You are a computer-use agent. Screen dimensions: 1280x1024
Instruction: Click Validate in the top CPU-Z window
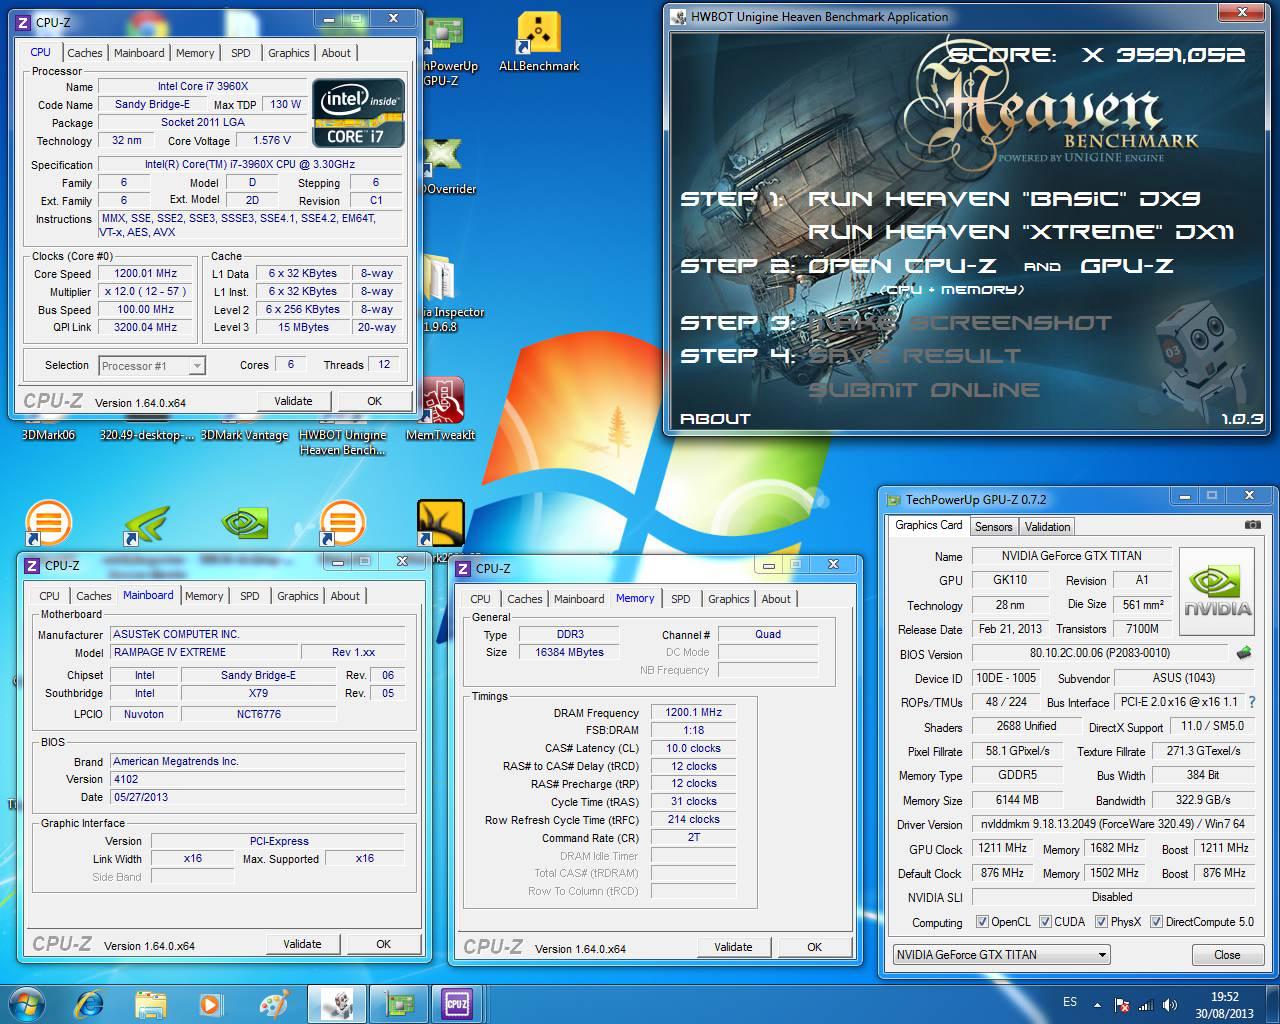tap(293, 401)
